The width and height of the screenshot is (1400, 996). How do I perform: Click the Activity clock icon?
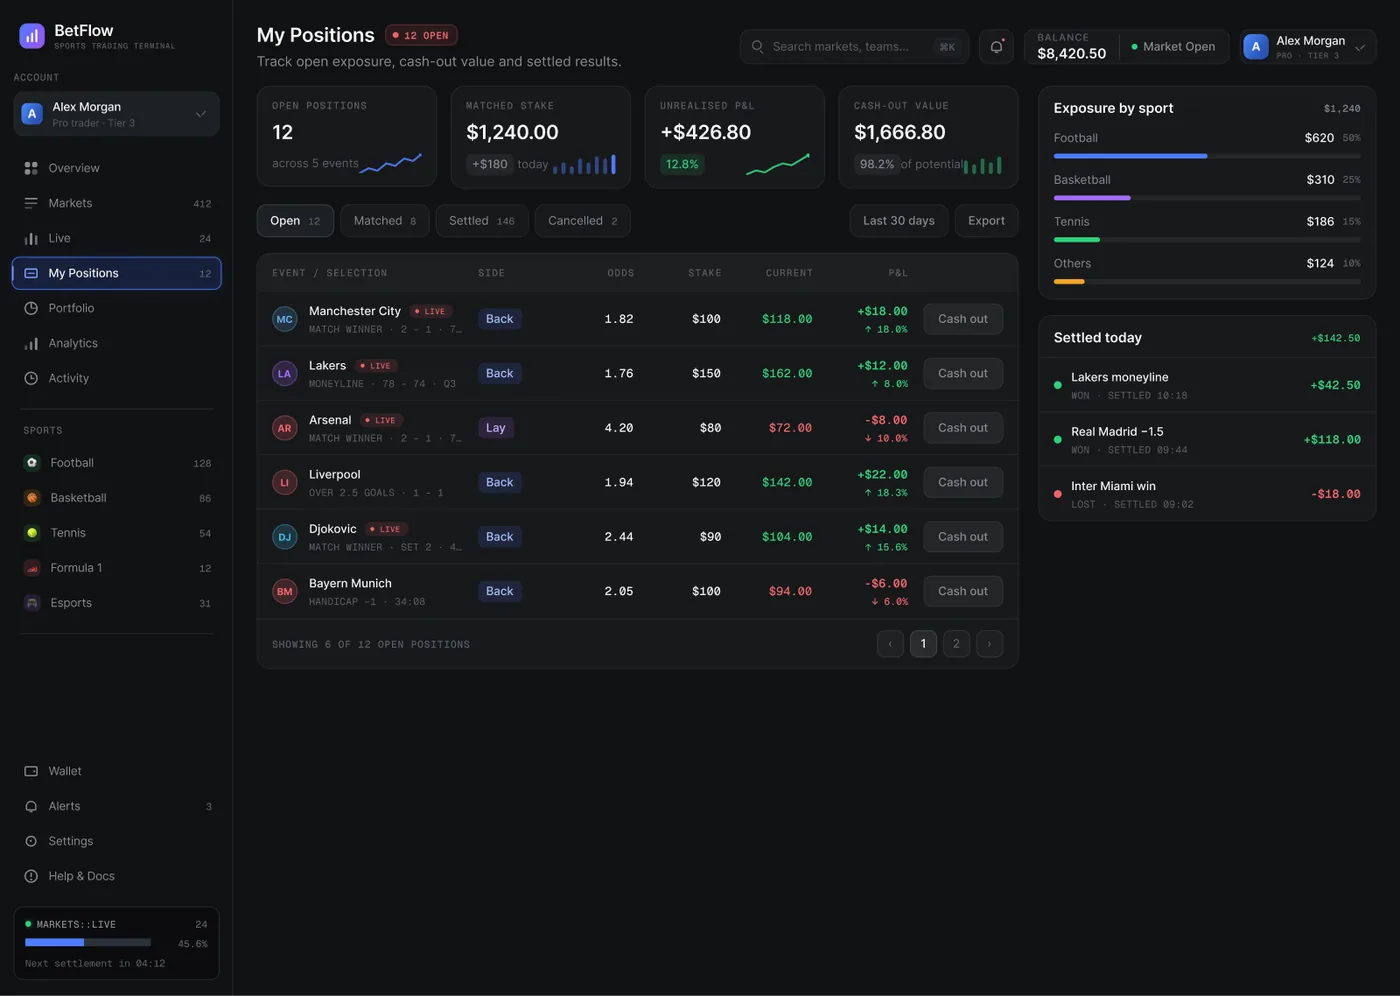tap(31, 378)
